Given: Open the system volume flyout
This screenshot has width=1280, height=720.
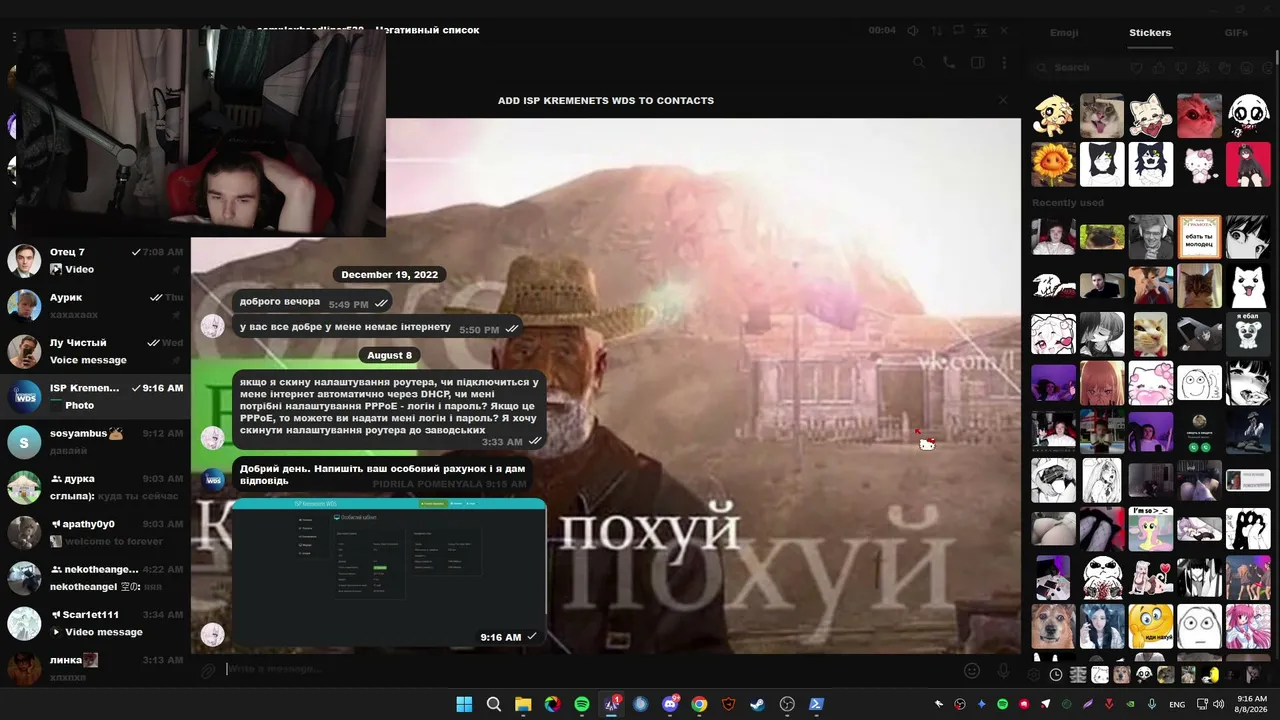Looking at the screenshot, I should click(x=1218, y=704).
